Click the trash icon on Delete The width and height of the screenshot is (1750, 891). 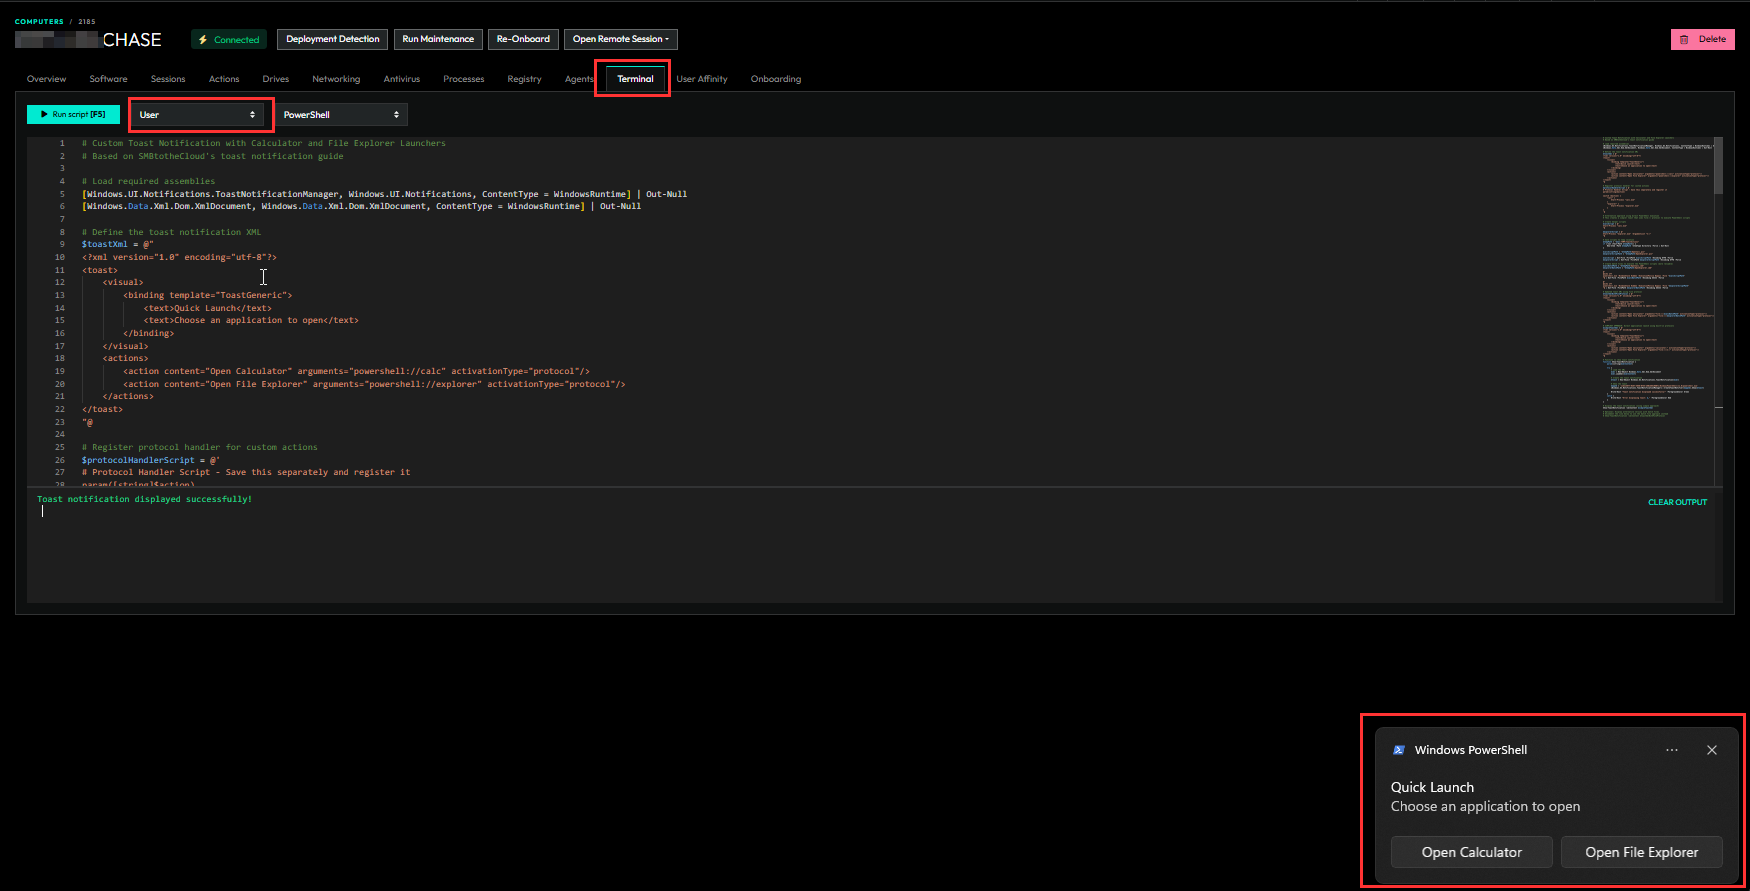pos(1684,40)
